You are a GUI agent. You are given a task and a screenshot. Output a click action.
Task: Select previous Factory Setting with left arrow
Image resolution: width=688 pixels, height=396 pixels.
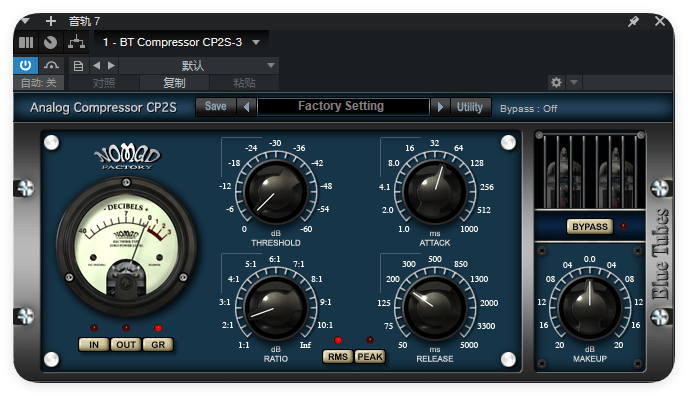247,107
